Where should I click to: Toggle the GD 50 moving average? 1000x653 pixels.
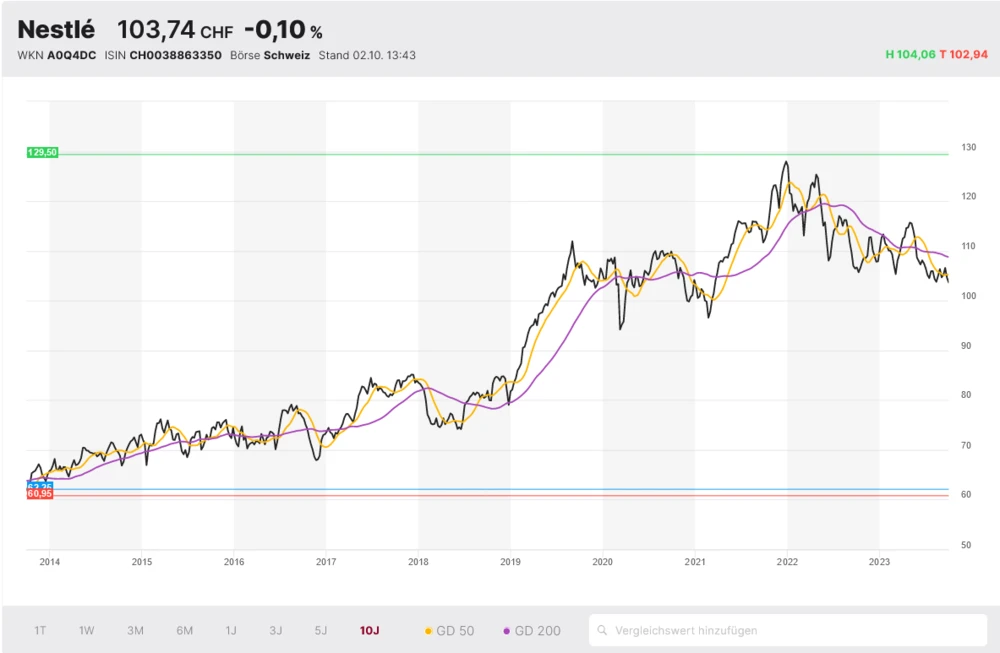point(450,631)
